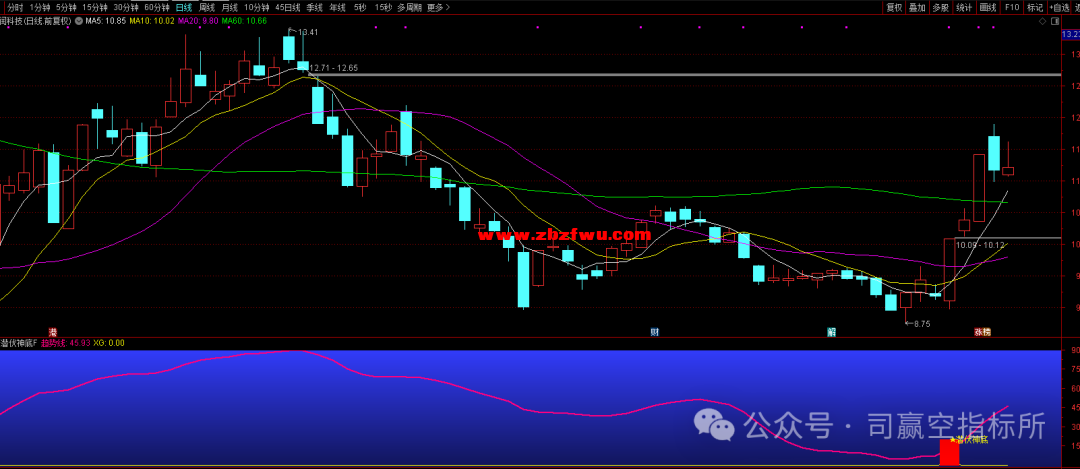The image size is (1080, 469).
Task: Click the 叠加 overlay button
Action: [x=917, y=8]
